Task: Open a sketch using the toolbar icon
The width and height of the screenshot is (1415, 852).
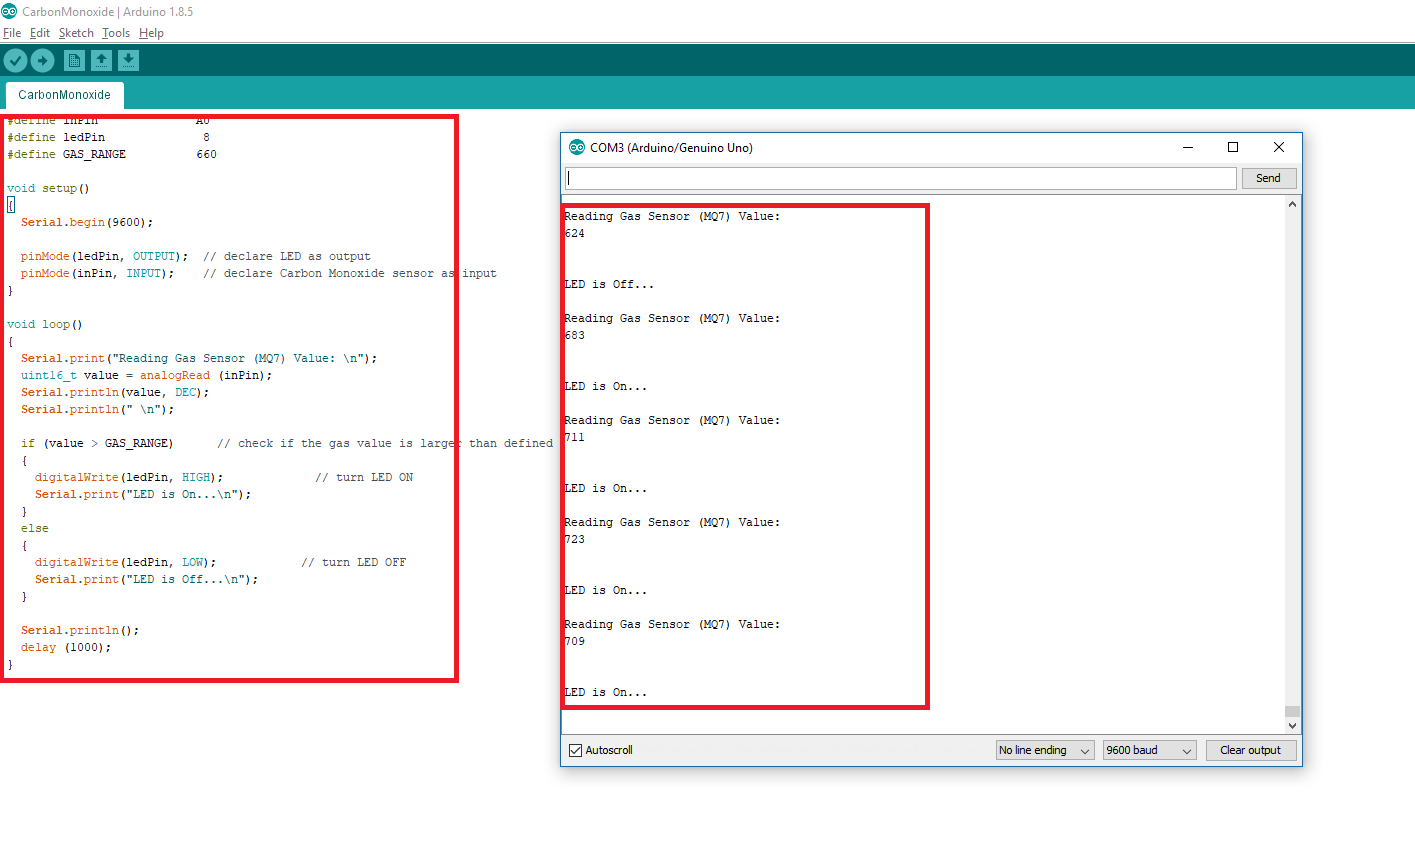Action: [x=101, y=60]
